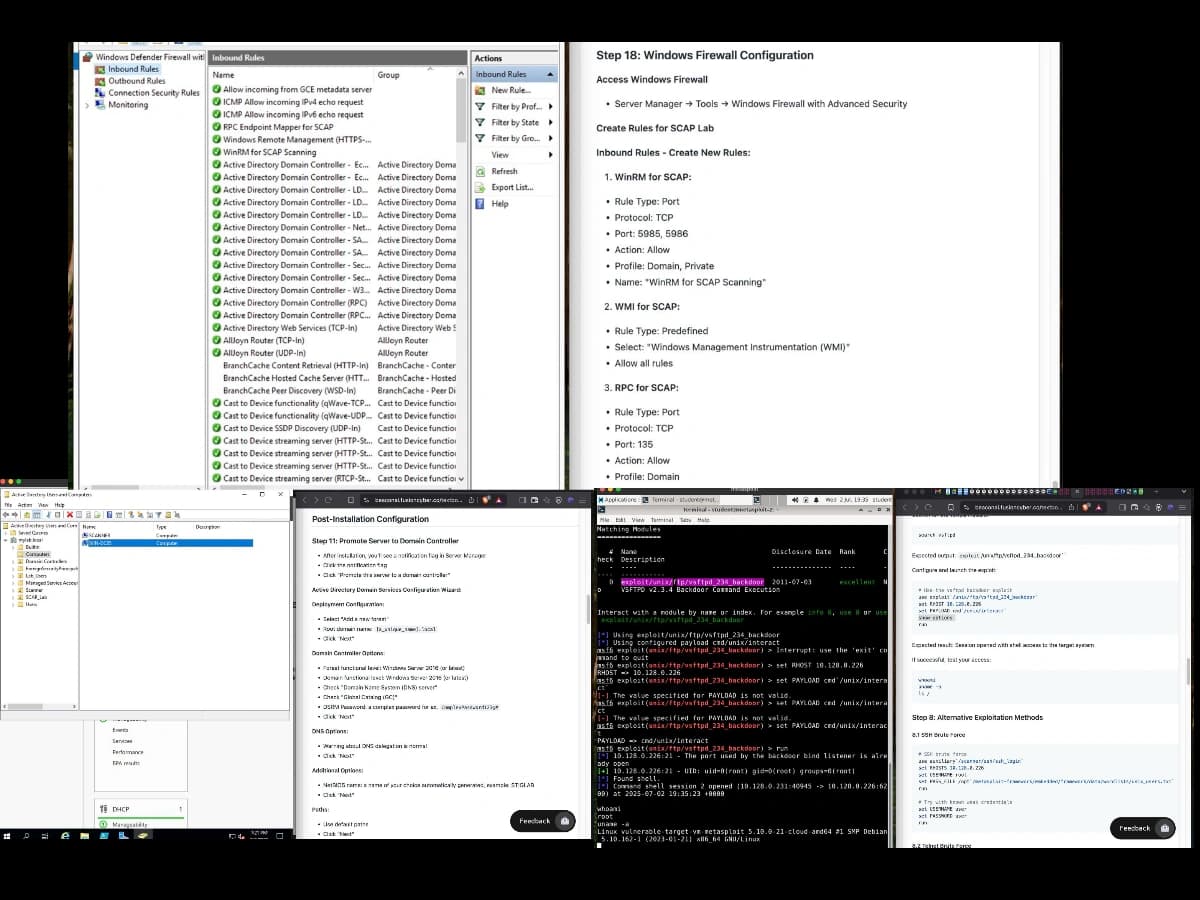Screen dimensions: 1200x900
Task: Click green check of GCE metadata server rule
Action: point(217,89)
